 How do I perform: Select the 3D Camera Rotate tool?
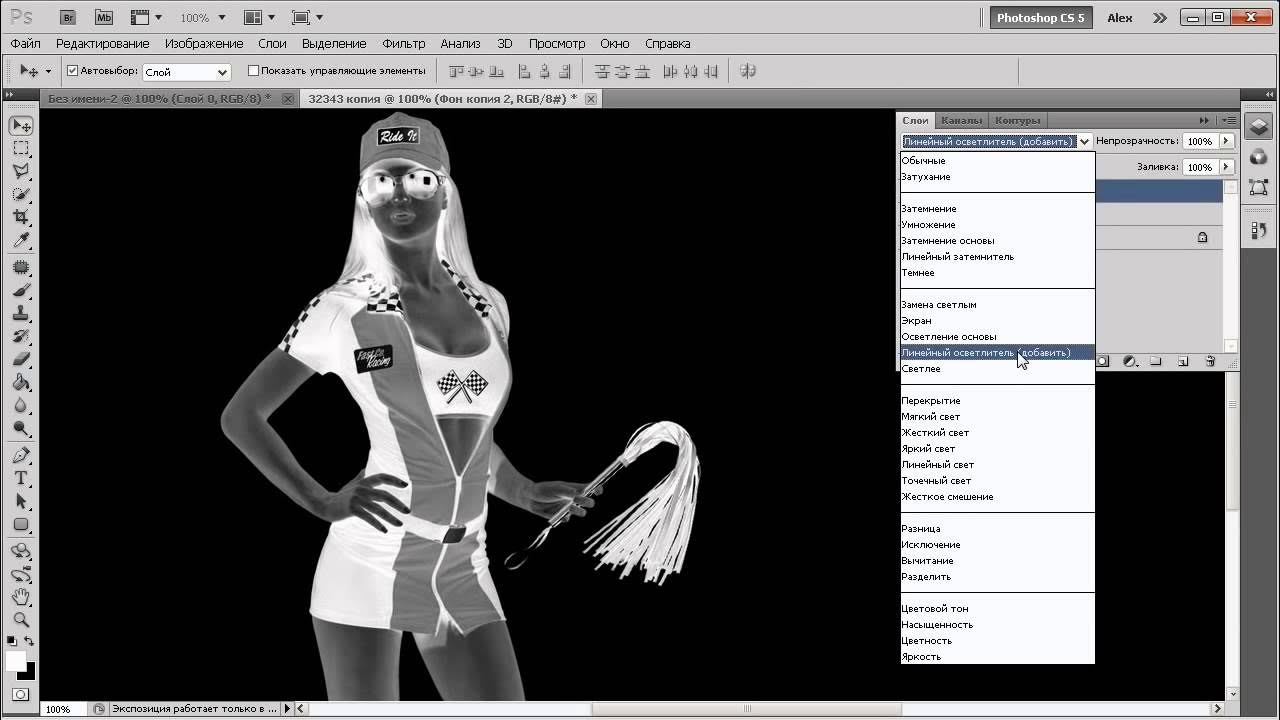point(21,574)
